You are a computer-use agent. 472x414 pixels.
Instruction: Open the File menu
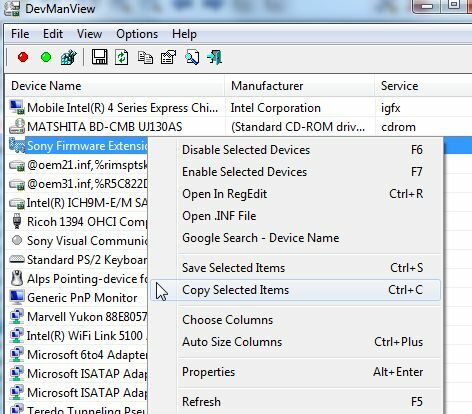[20, 34]
